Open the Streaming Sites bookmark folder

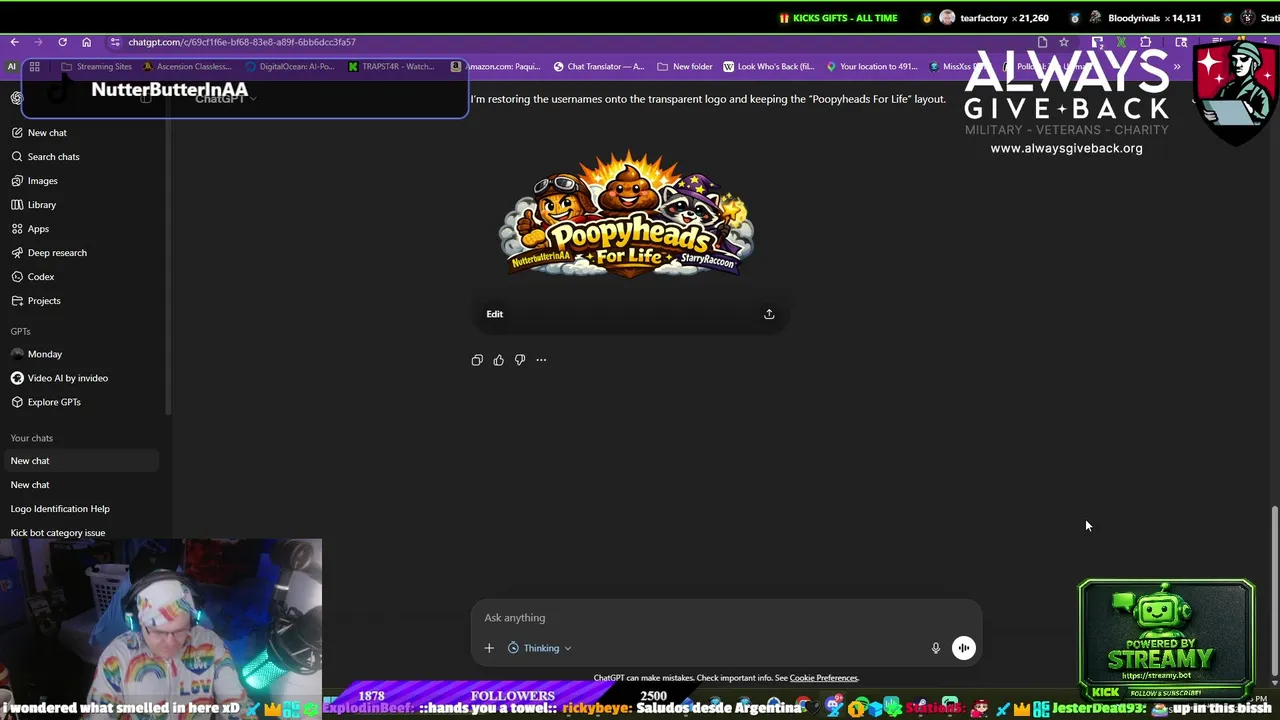(x=96, y=67)
